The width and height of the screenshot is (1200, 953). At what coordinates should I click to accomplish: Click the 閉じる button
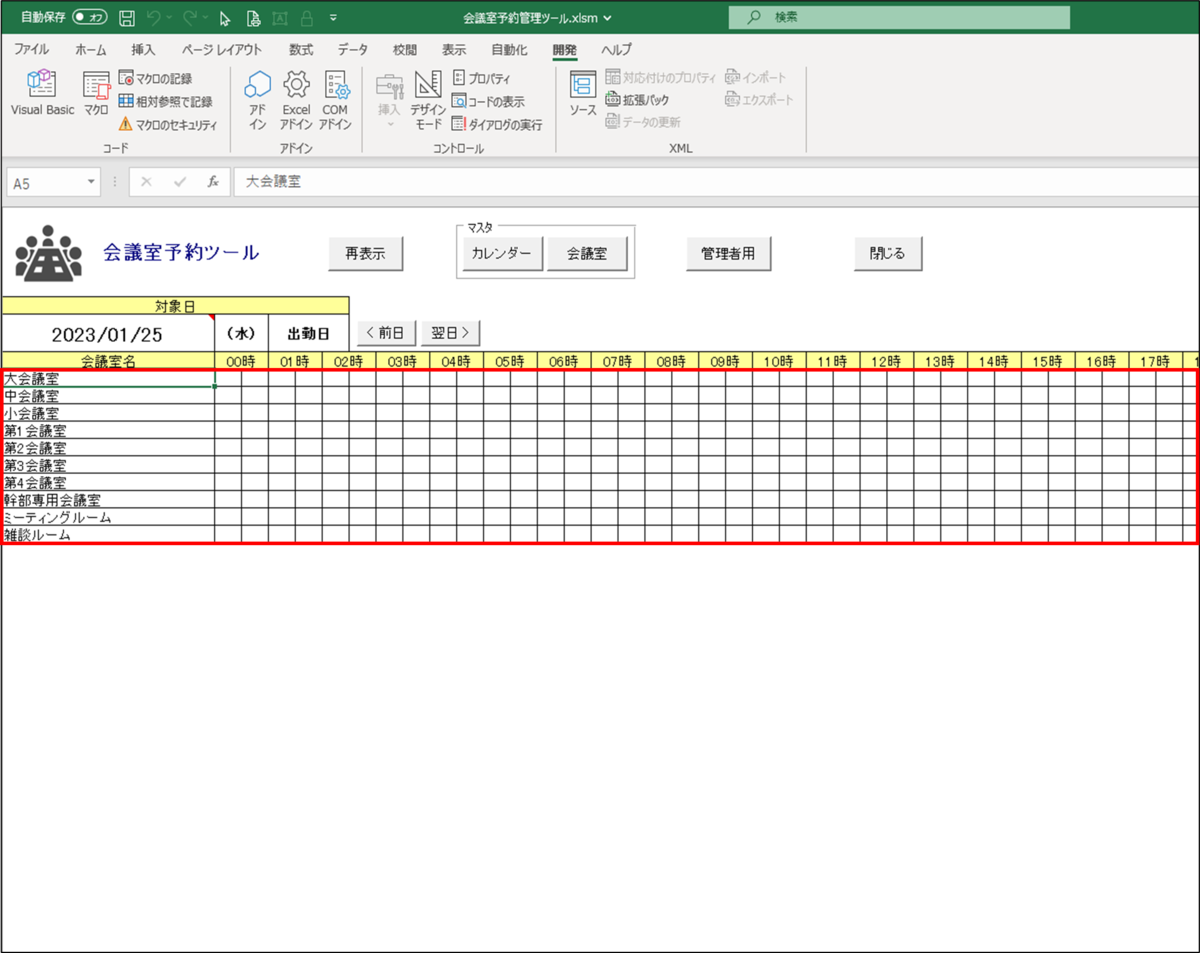[887, 254]
